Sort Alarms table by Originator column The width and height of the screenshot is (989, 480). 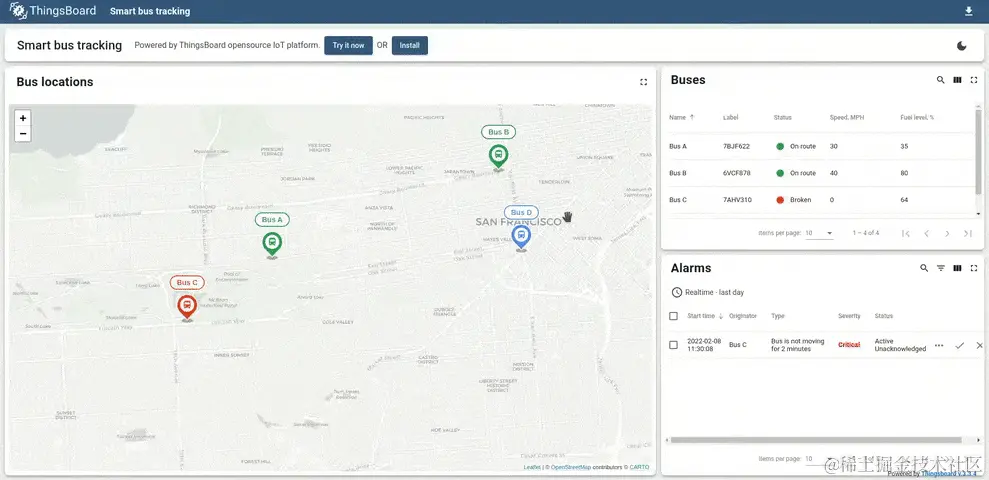coord(743,316)
